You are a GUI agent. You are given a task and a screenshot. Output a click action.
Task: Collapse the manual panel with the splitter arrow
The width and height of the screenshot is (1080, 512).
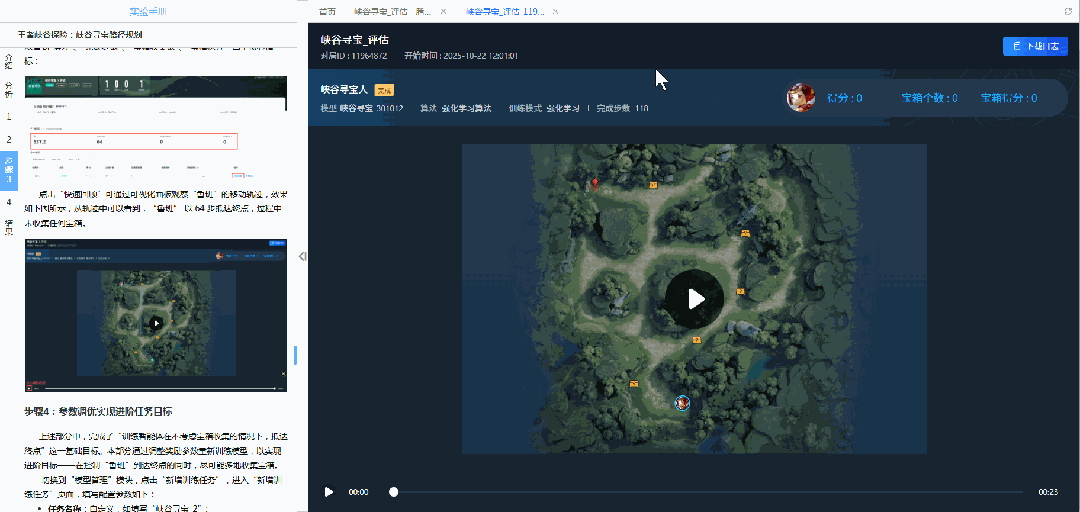click(x=302, y=257)
